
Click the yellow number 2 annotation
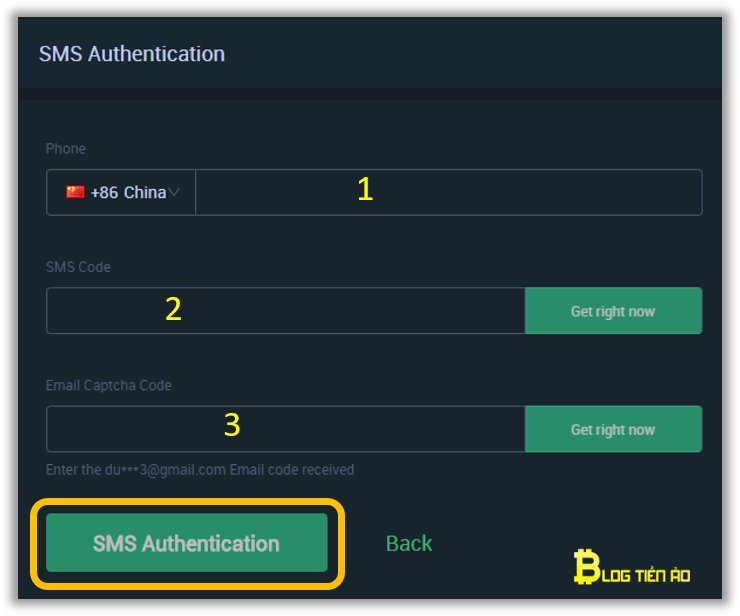pos(173,309)
